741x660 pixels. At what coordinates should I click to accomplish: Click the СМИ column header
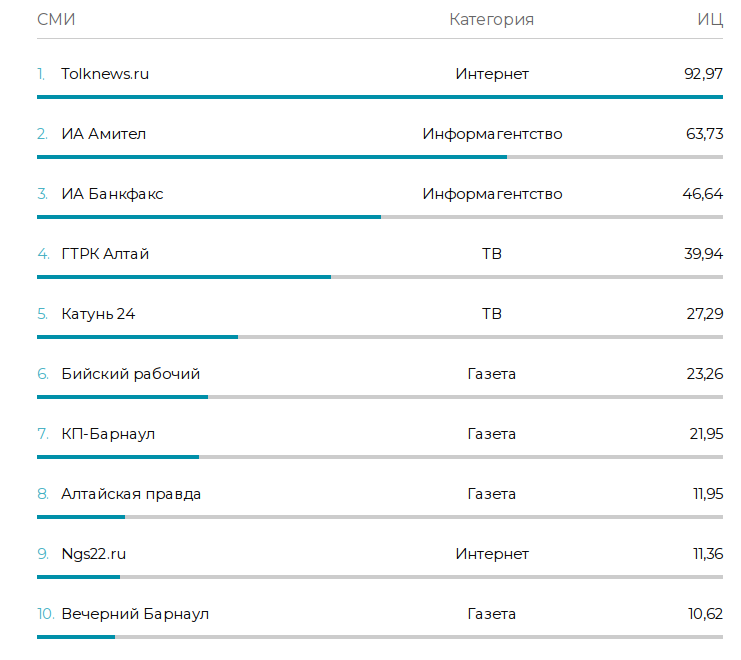point(56,19)
